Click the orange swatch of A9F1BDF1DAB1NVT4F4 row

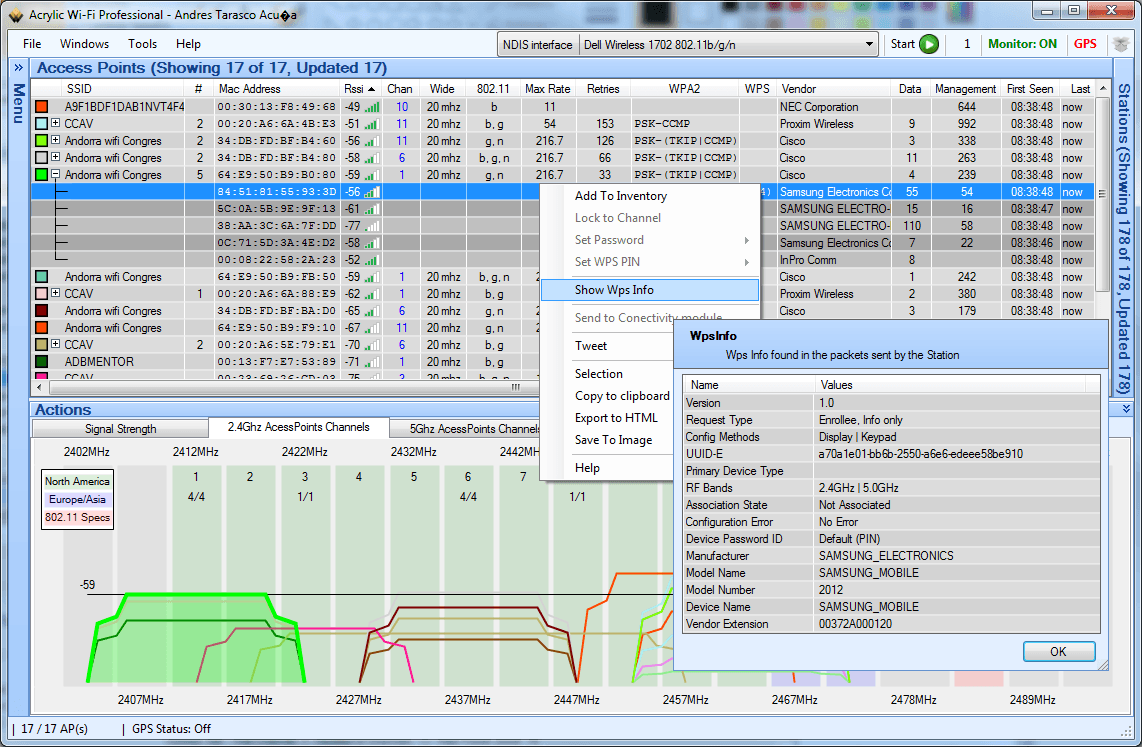point(42,107)
